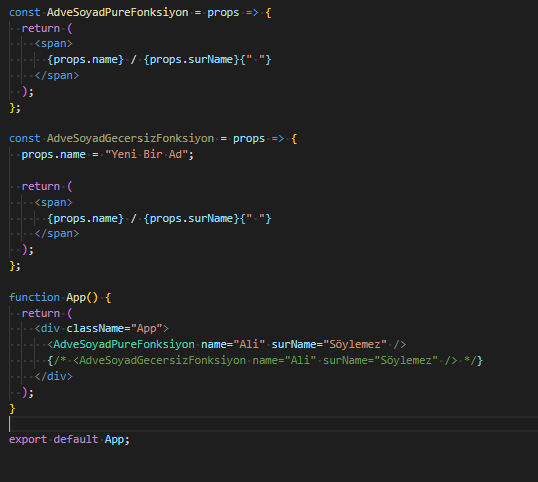Click the function keyword before App()
Viewport: 538px width, 482px height.
(34, 297)
